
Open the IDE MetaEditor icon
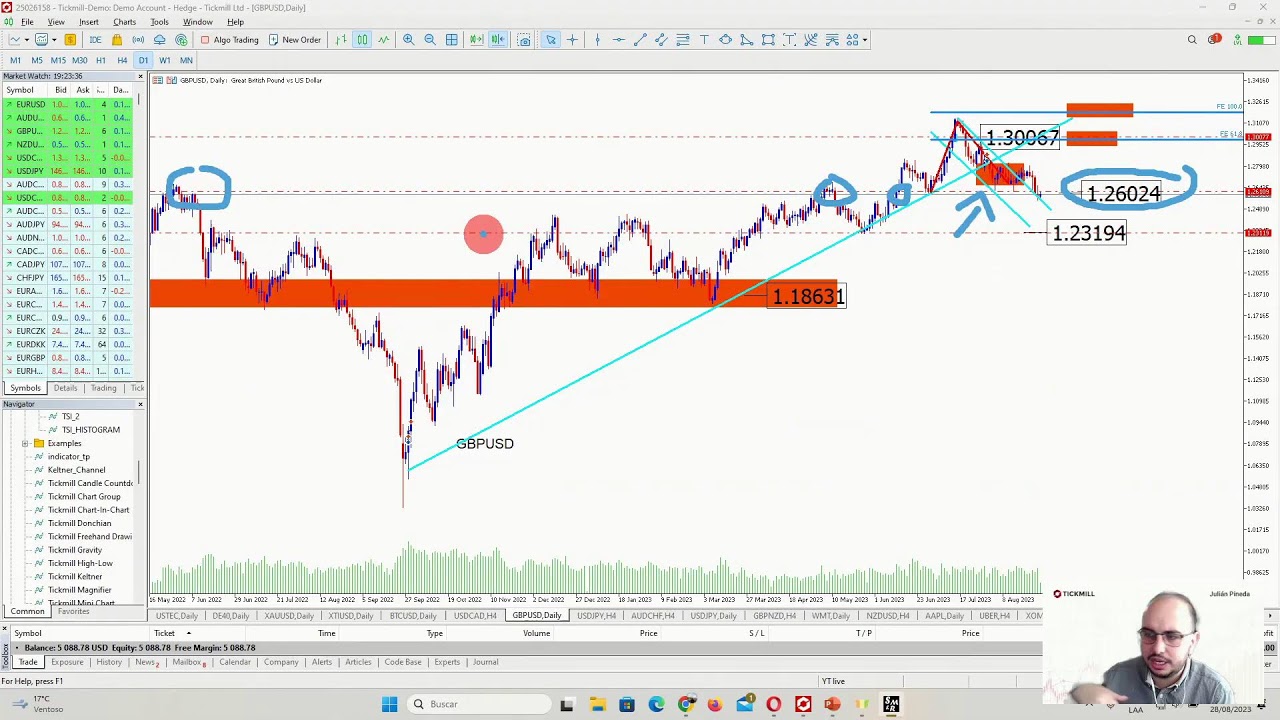(x=95, y=40)
